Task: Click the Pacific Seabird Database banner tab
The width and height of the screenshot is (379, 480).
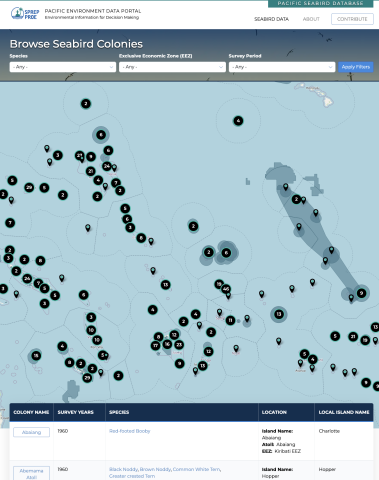Action: click(x=320, y=3)
